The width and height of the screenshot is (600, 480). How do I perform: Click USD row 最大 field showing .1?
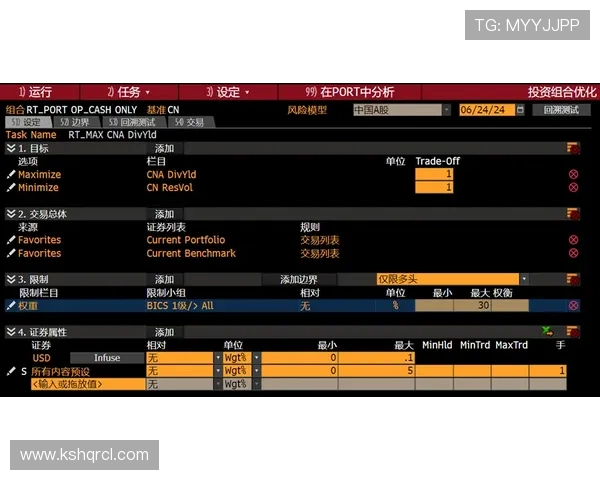click(x=377, y=358)
